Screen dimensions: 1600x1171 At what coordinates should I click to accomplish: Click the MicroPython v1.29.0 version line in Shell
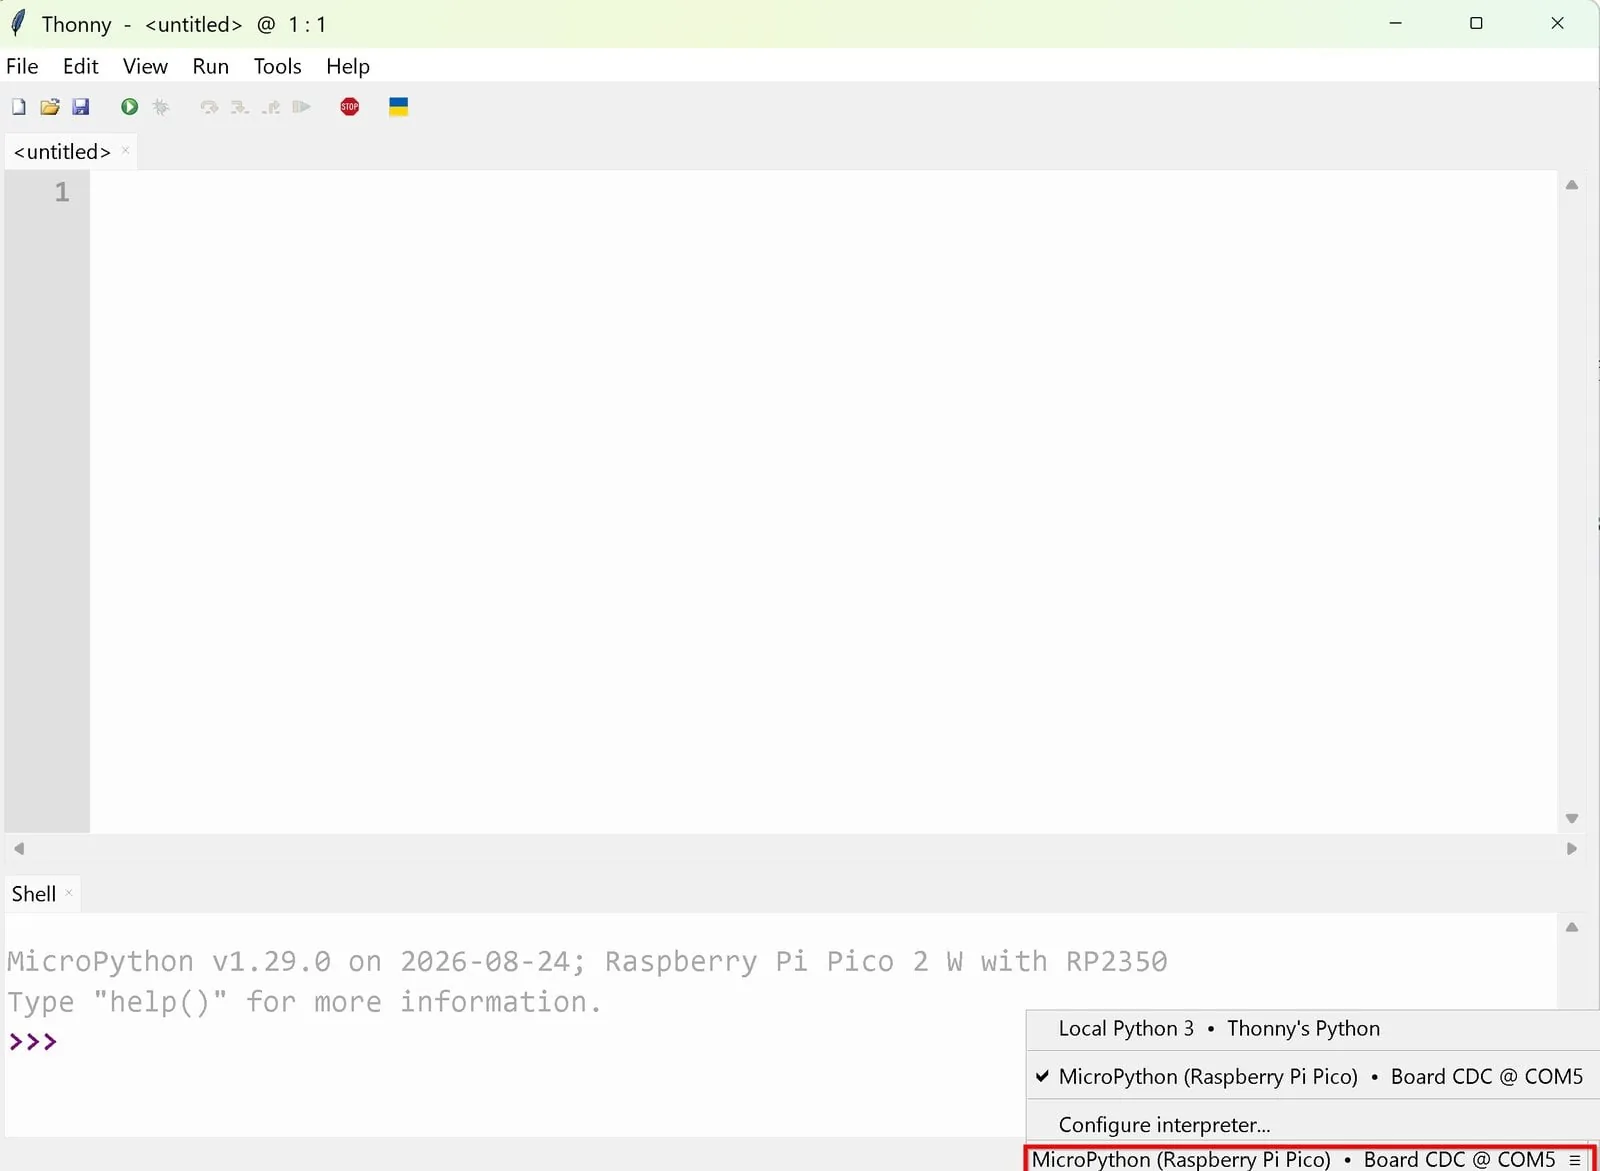pyautogui.click(x=587, y=961)
